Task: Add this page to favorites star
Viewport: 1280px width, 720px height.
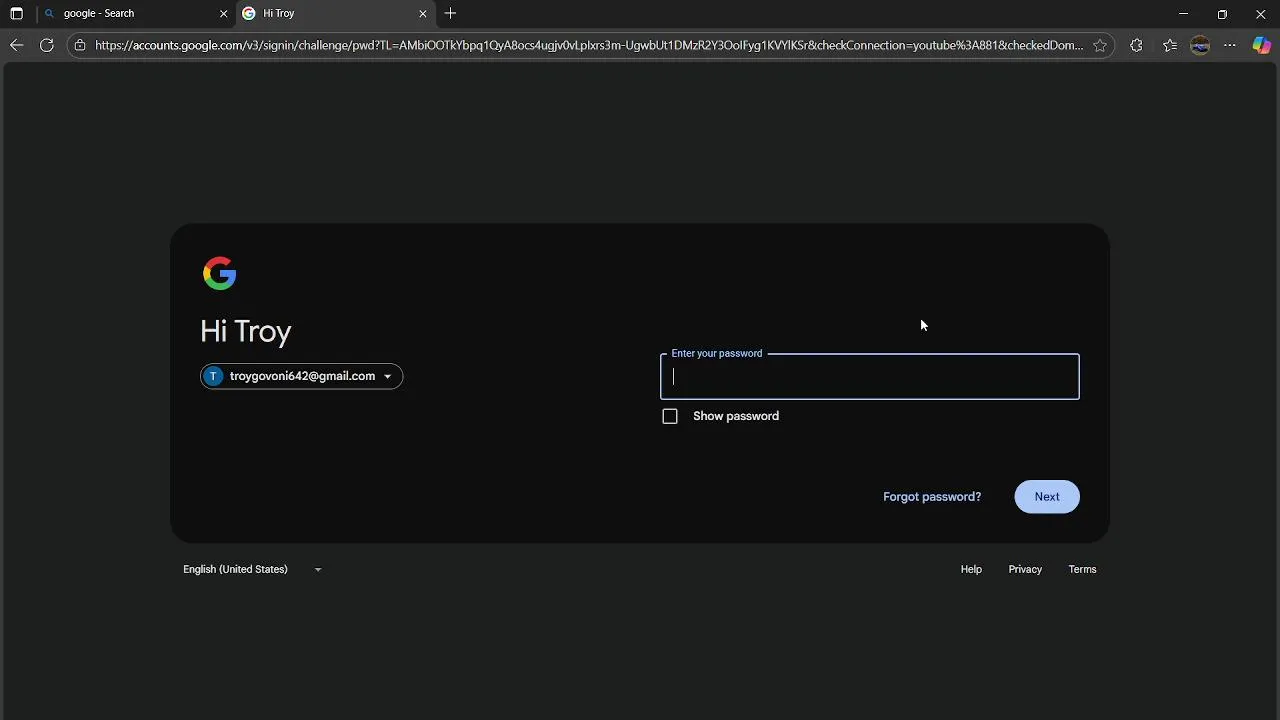Action: point(1100,45)
